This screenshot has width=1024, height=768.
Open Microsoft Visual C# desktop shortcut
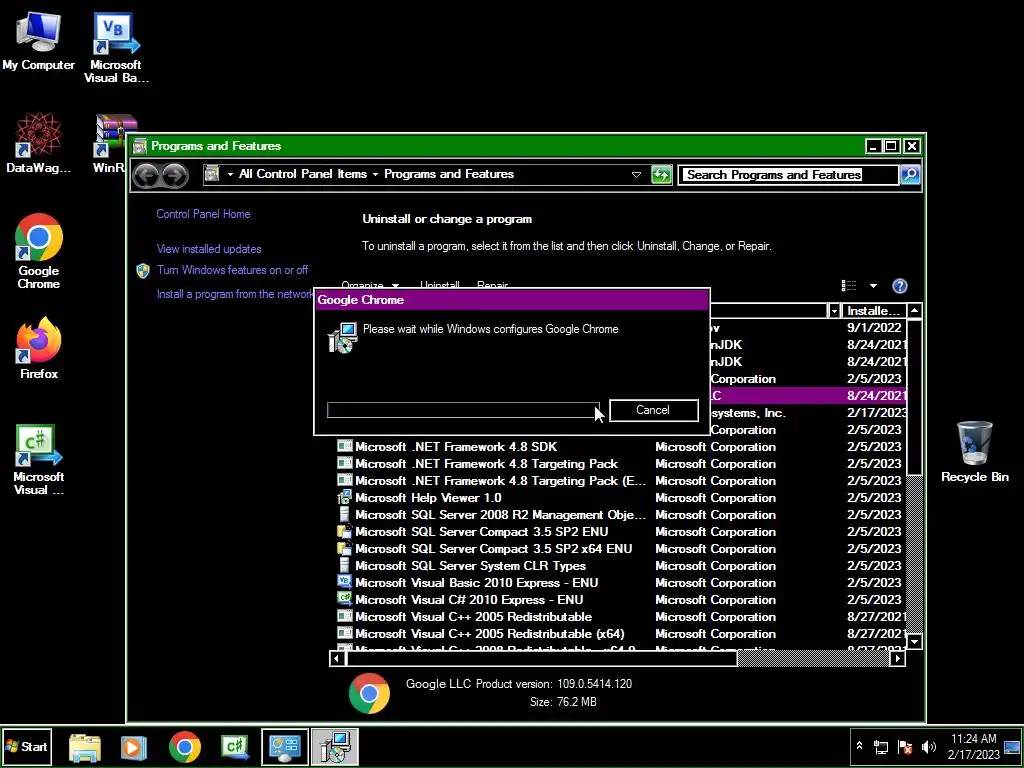click(39, 460)
